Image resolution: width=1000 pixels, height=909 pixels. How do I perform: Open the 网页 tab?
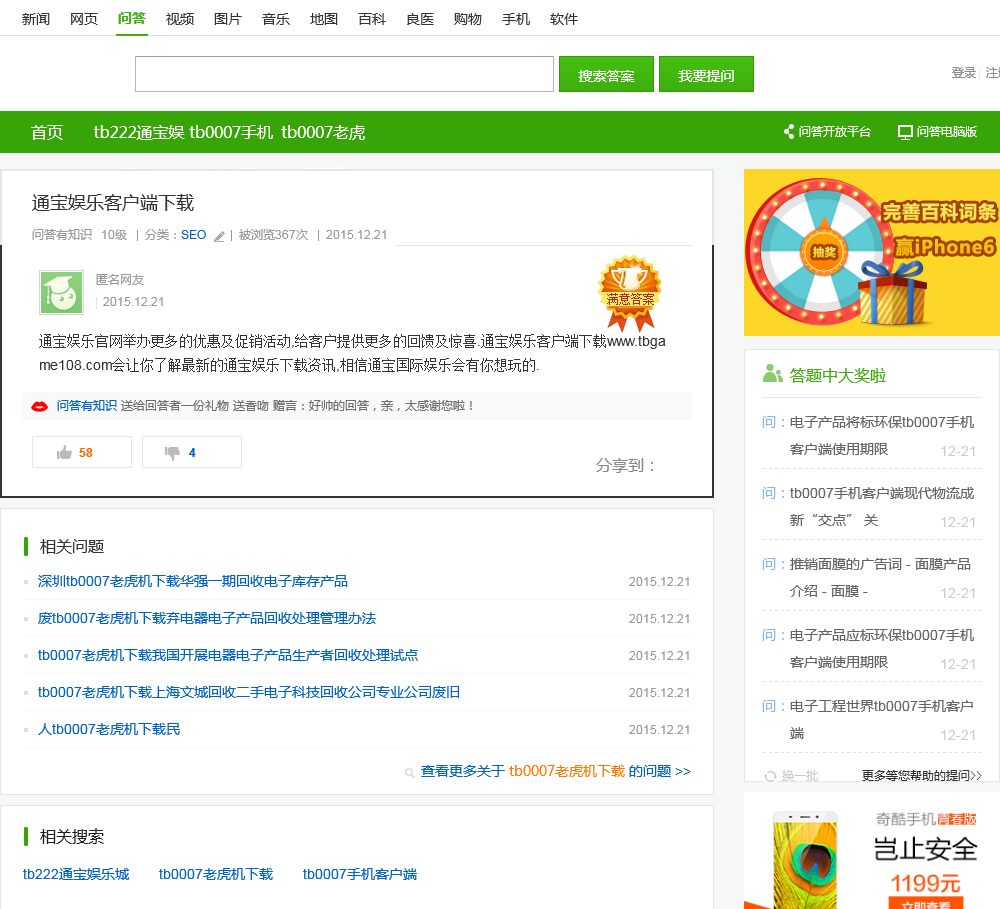(x=84, y=19)
